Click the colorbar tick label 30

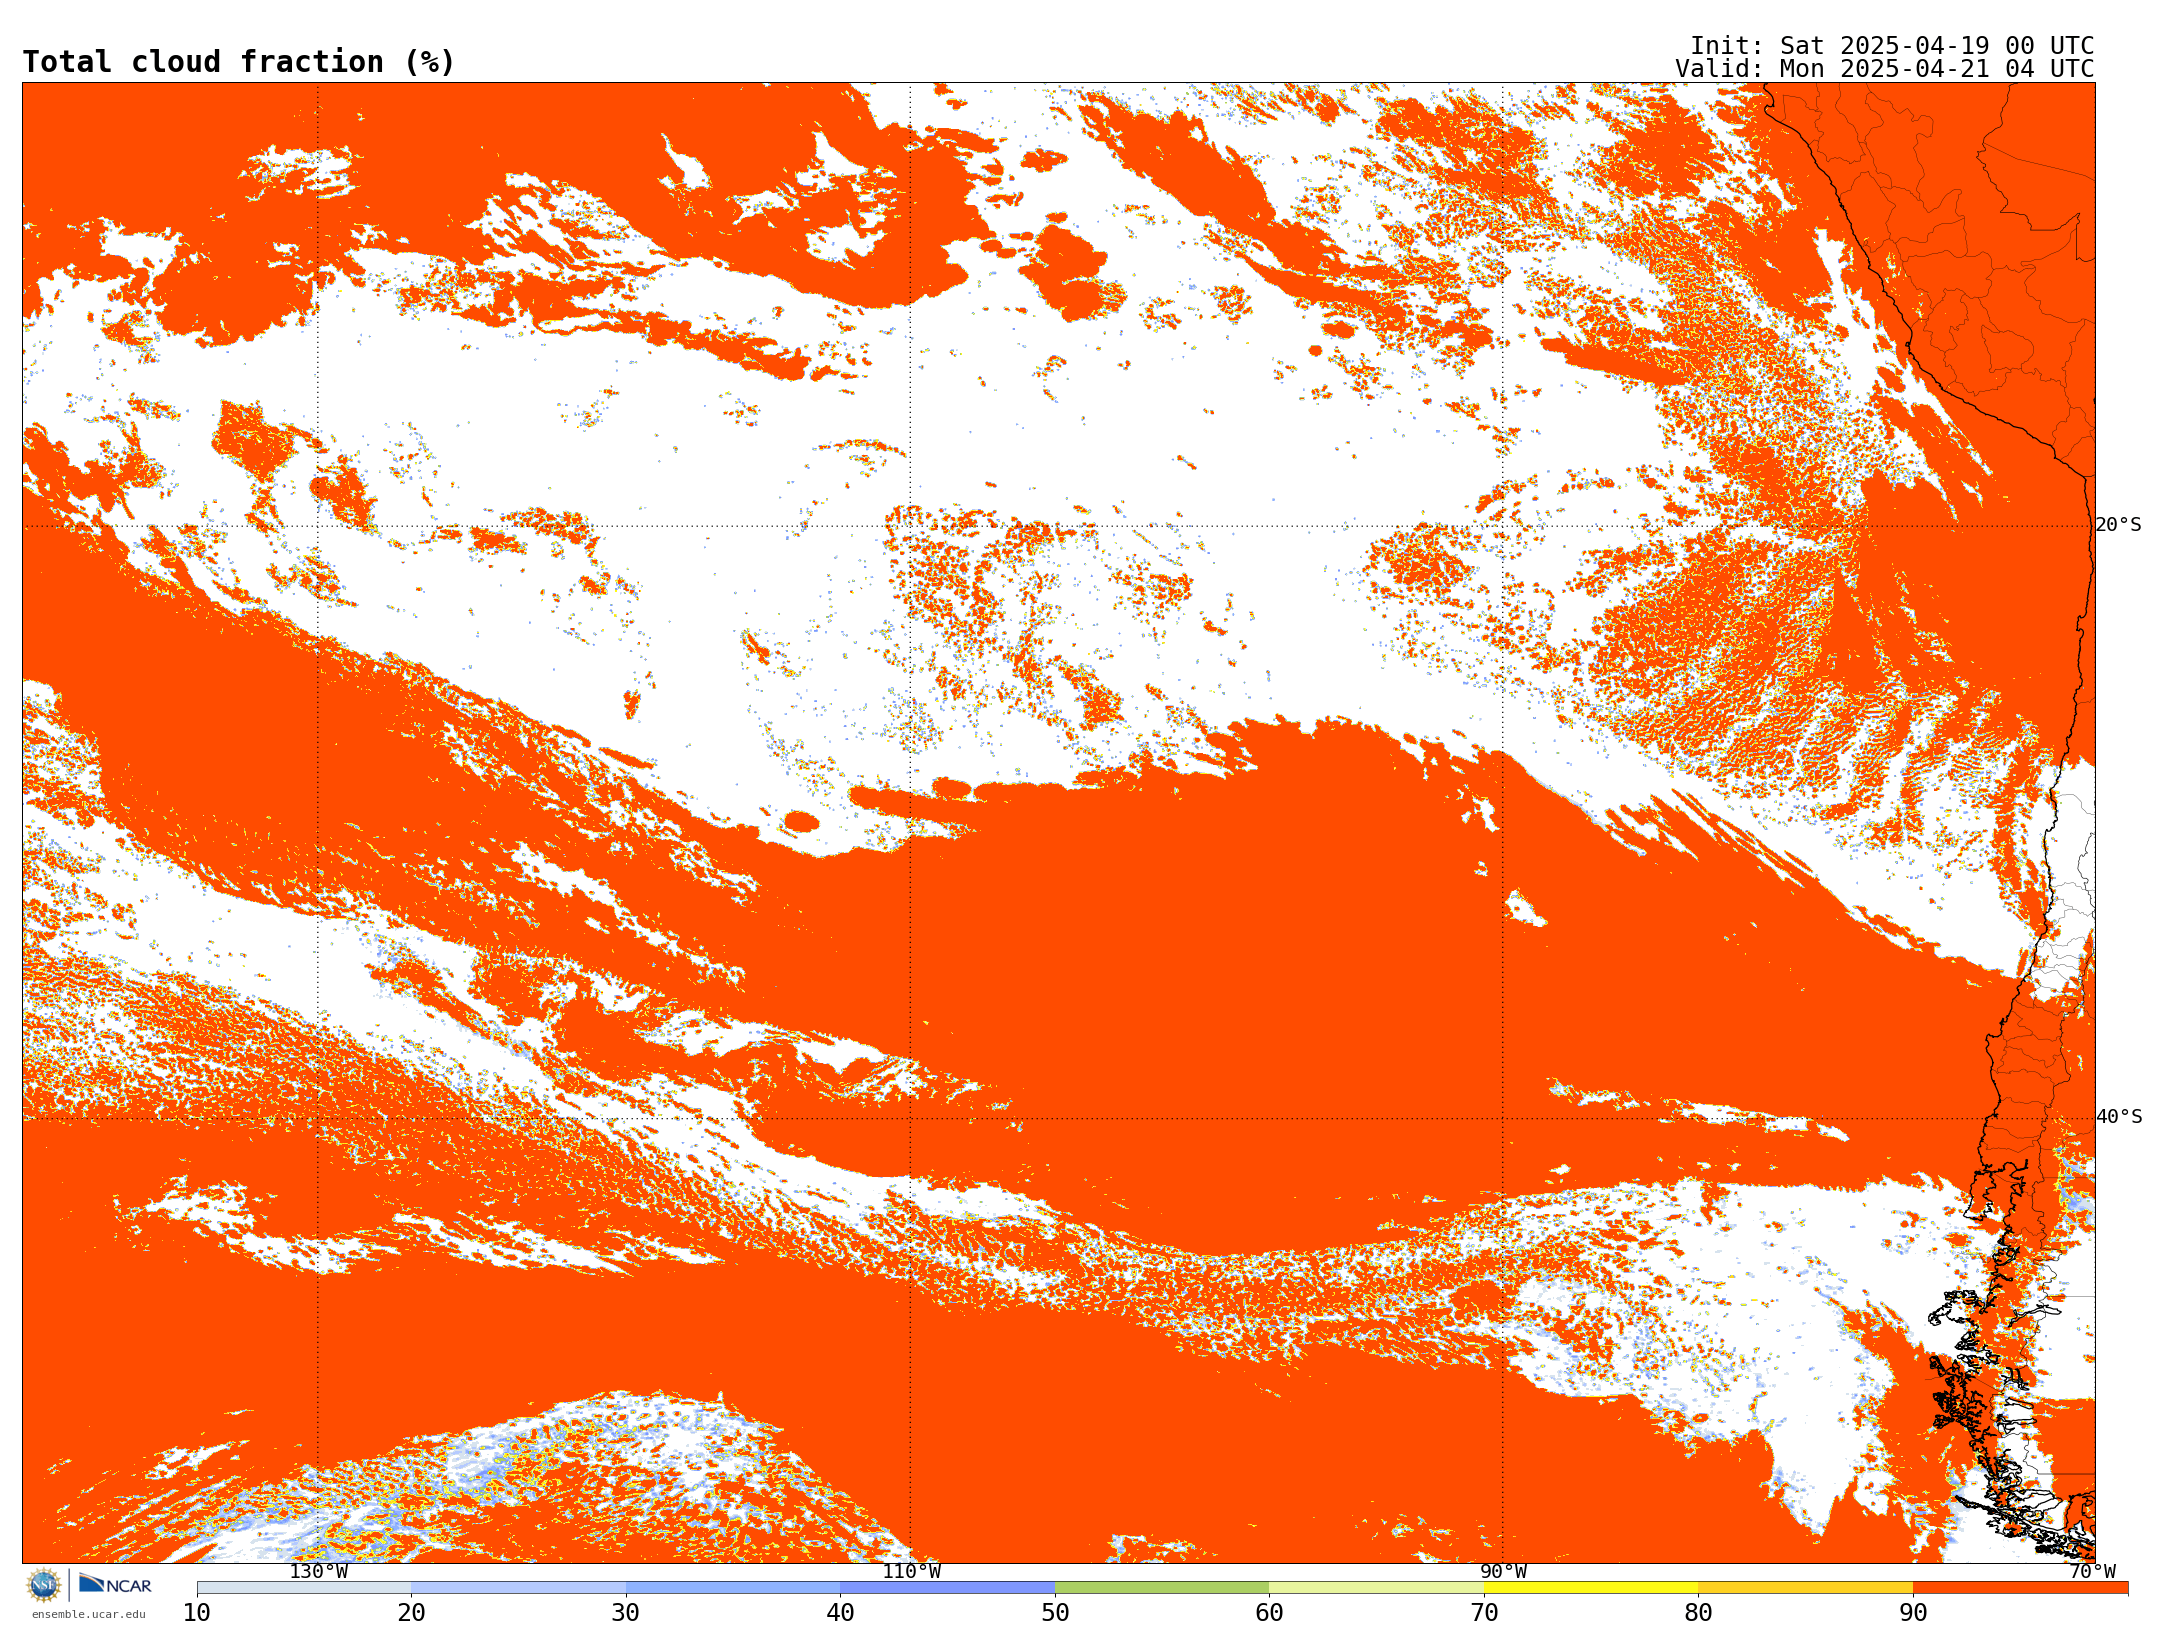click(626, 1613)
